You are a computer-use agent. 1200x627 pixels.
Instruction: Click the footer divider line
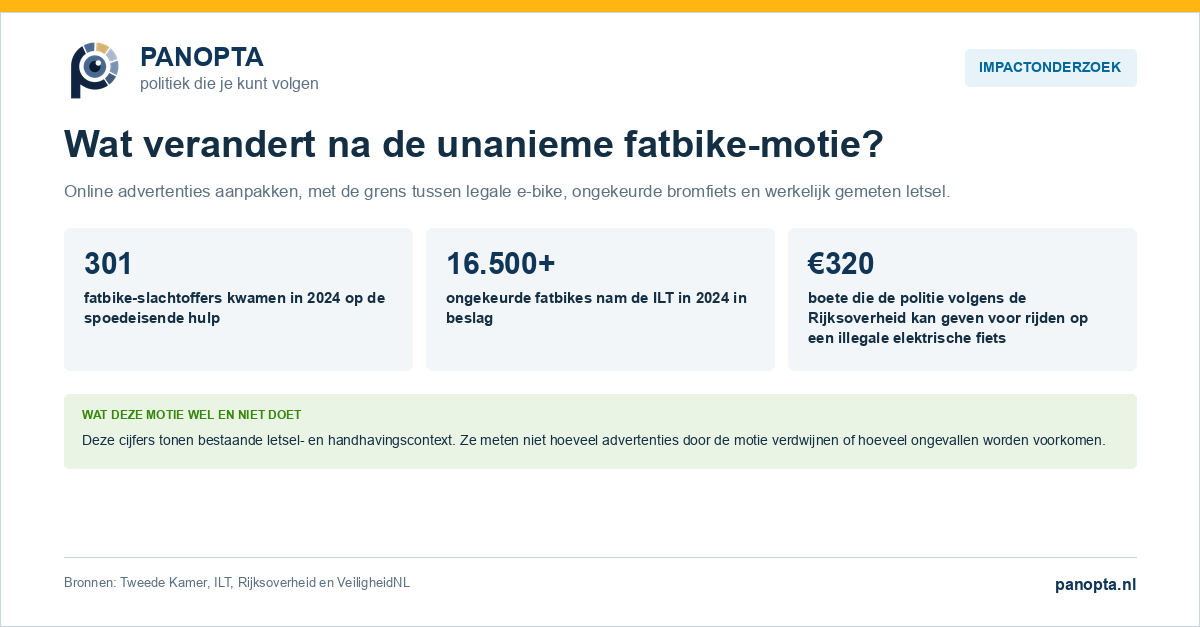click(x=600, y=557)
